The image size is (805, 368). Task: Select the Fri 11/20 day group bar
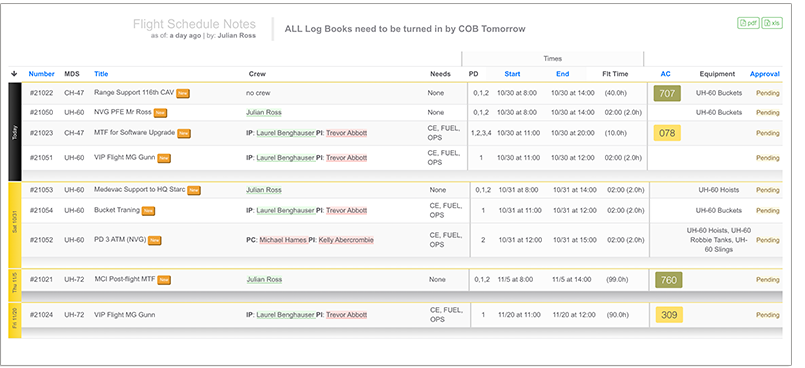[x=15, y=320]
